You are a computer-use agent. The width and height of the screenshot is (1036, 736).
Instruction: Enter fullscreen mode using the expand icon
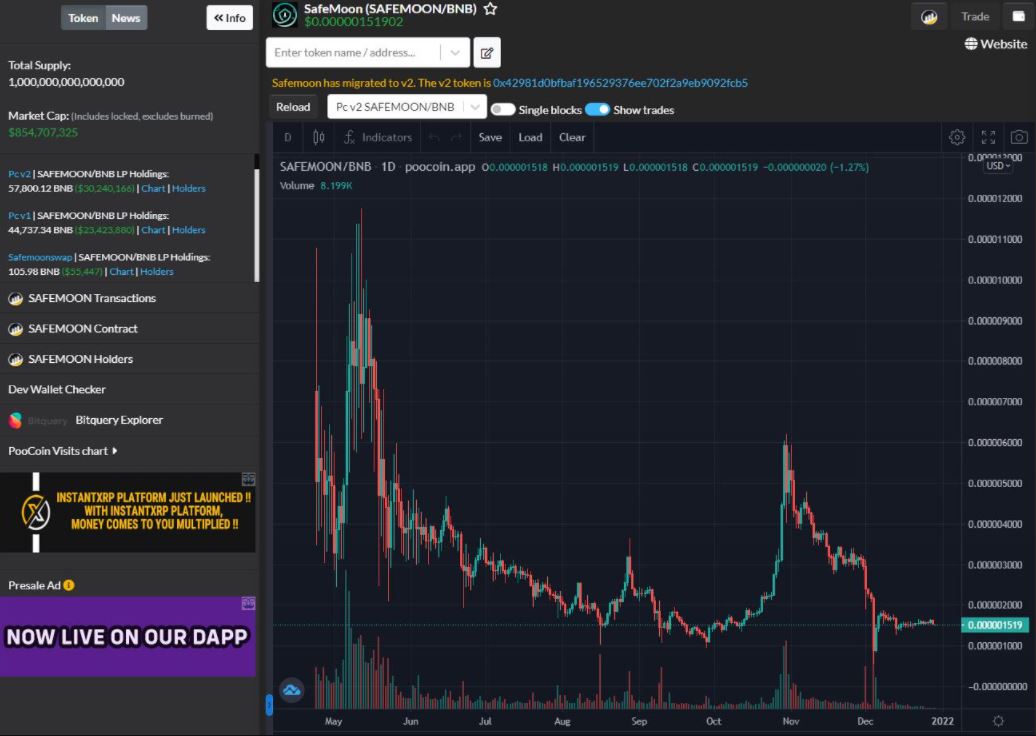point(988,137)
